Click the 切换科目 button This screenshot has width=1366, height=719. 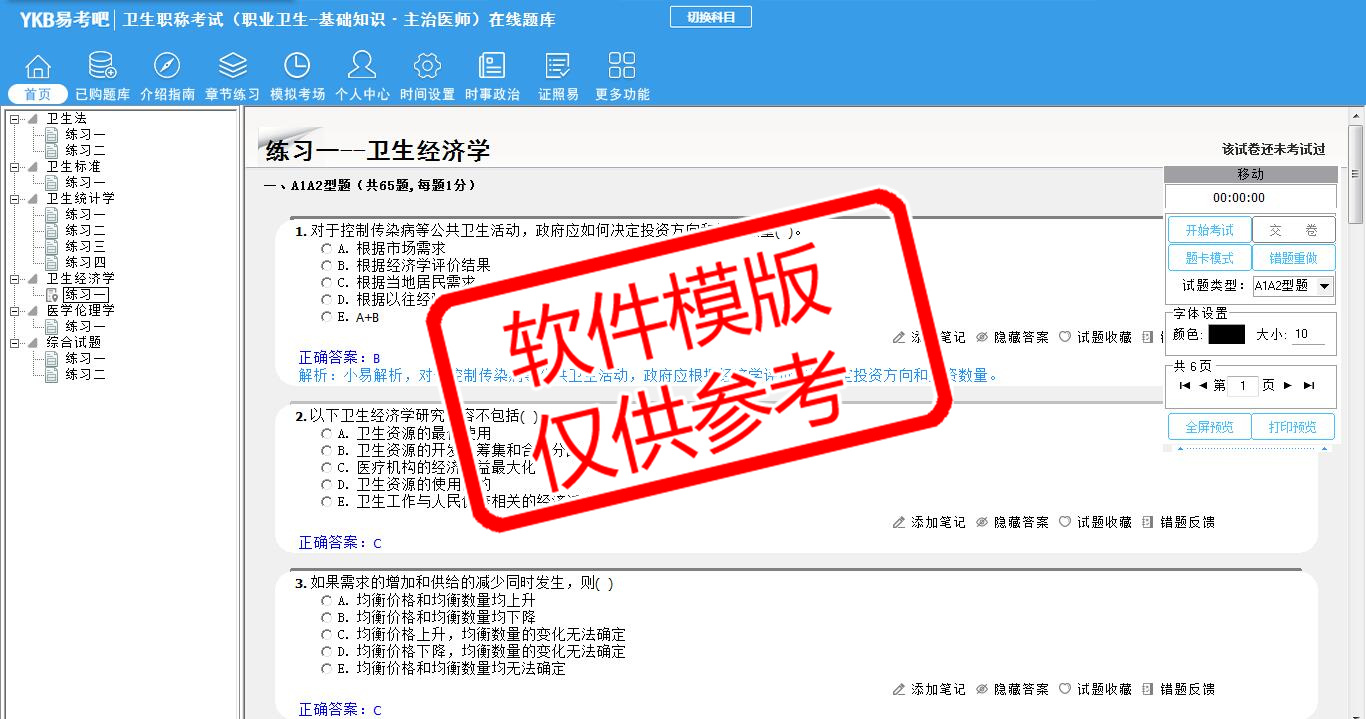[x=710, y=17]
